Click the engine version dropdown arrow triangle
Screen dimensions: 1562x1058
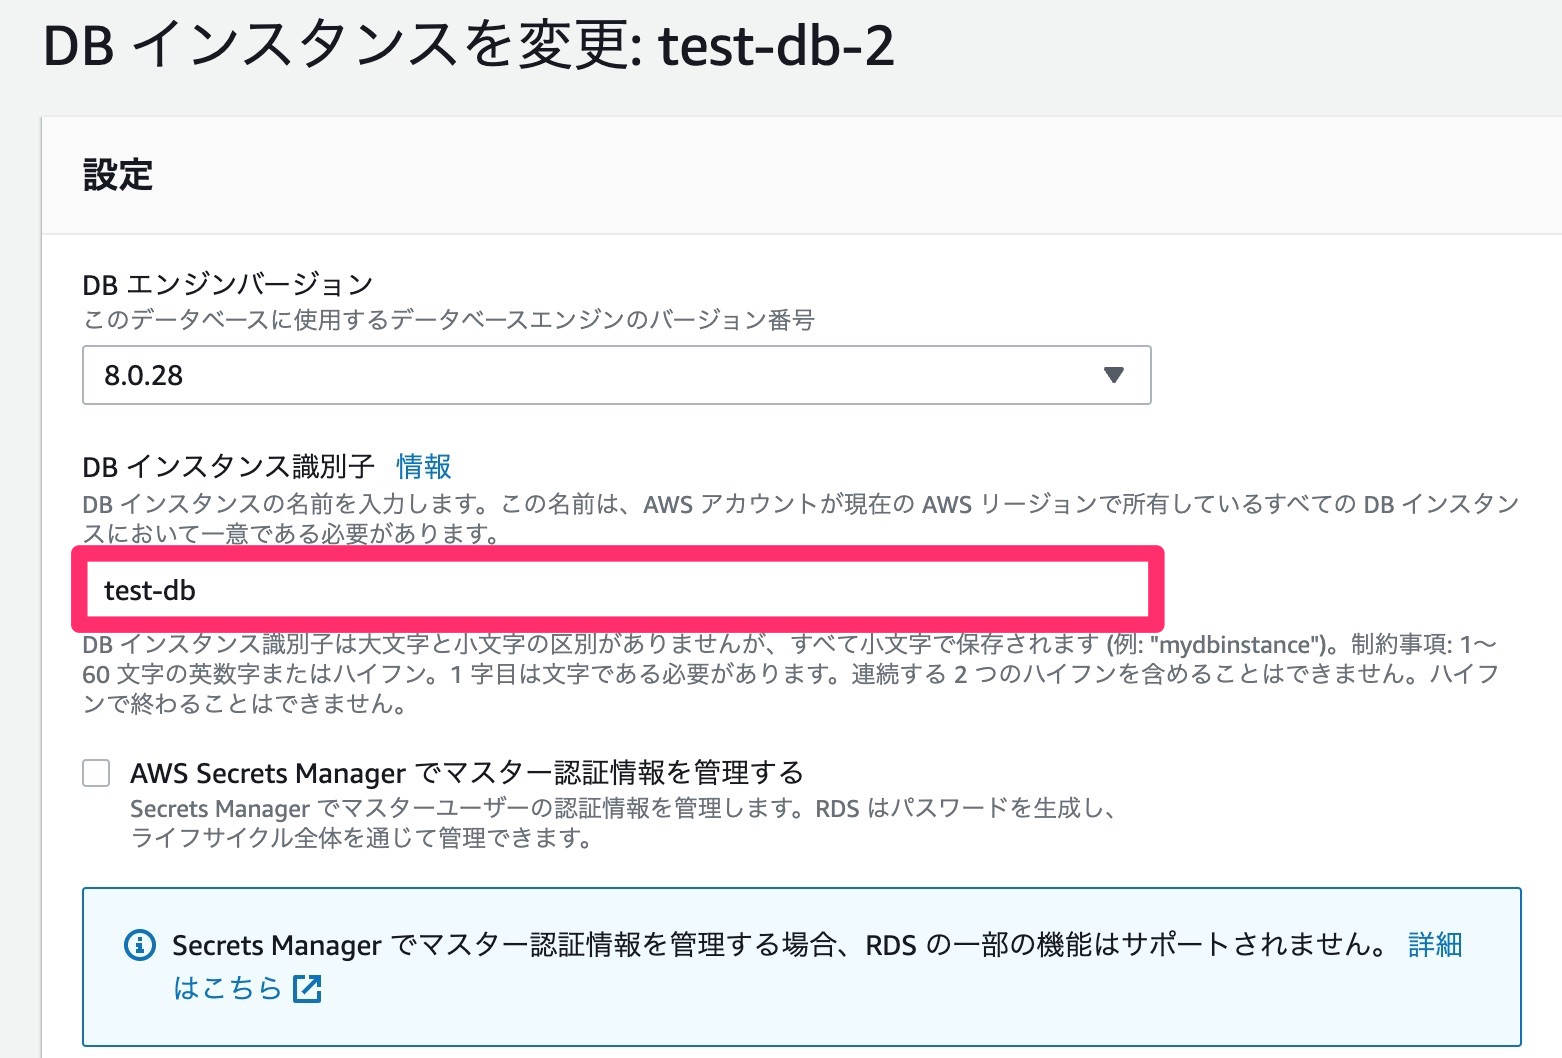coord(1113,375)
